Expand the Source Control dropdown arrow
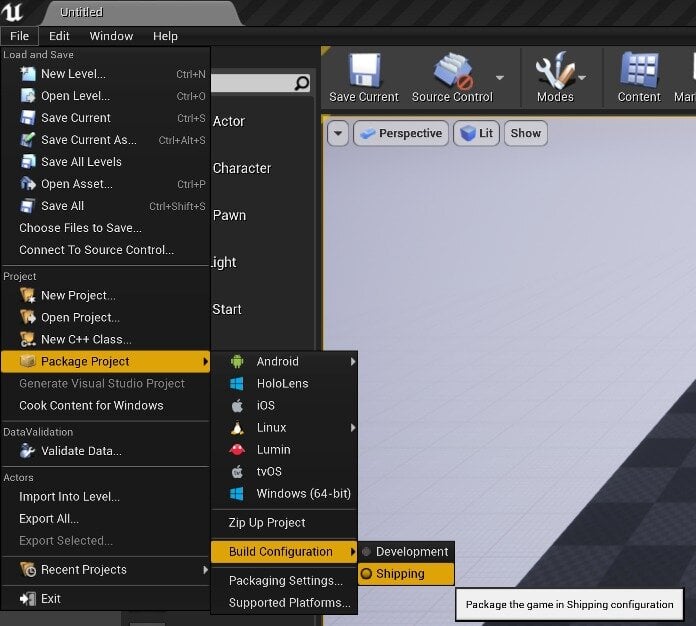 [x=500, y=78]
